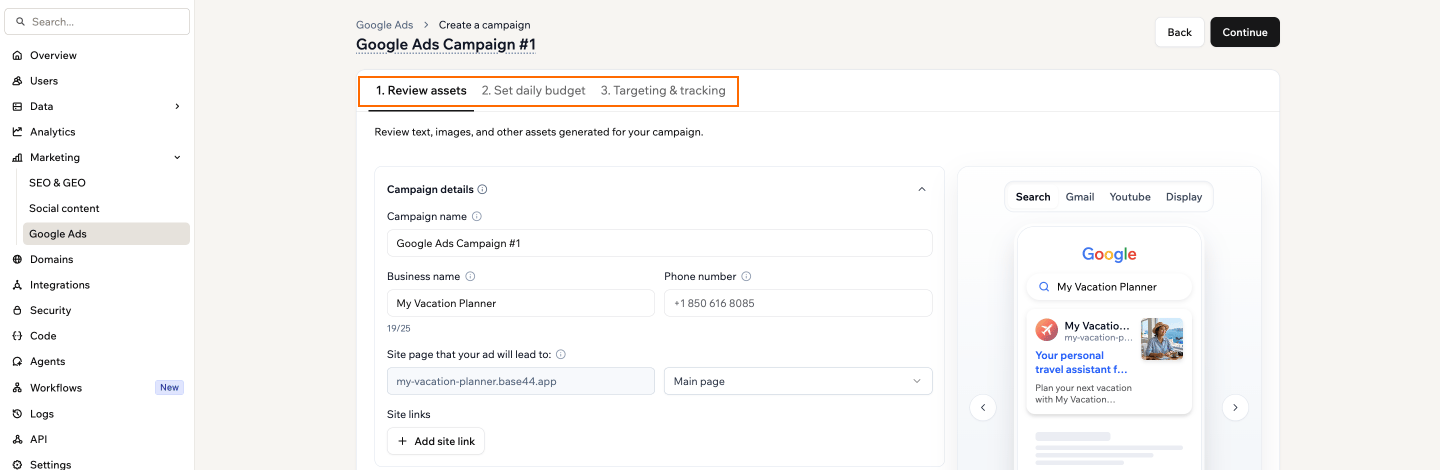Open the Main page dropdown
1440x470 pixels.
pos(798,381)
